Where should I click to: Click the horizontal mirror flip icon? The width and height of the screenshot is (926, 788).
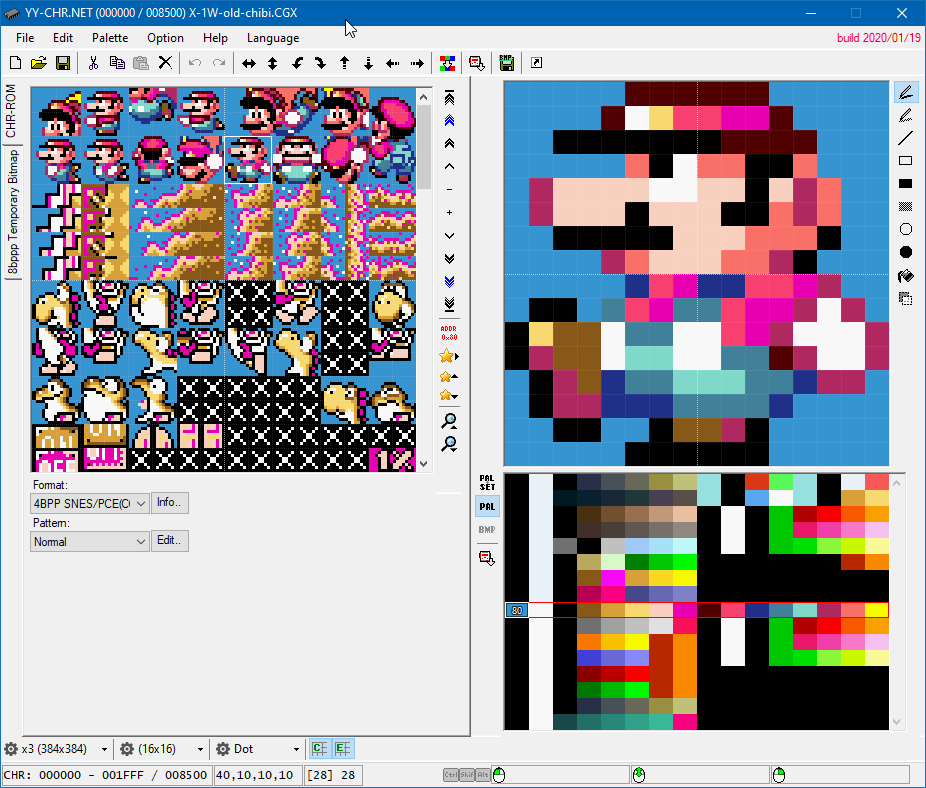coord(248,63)
